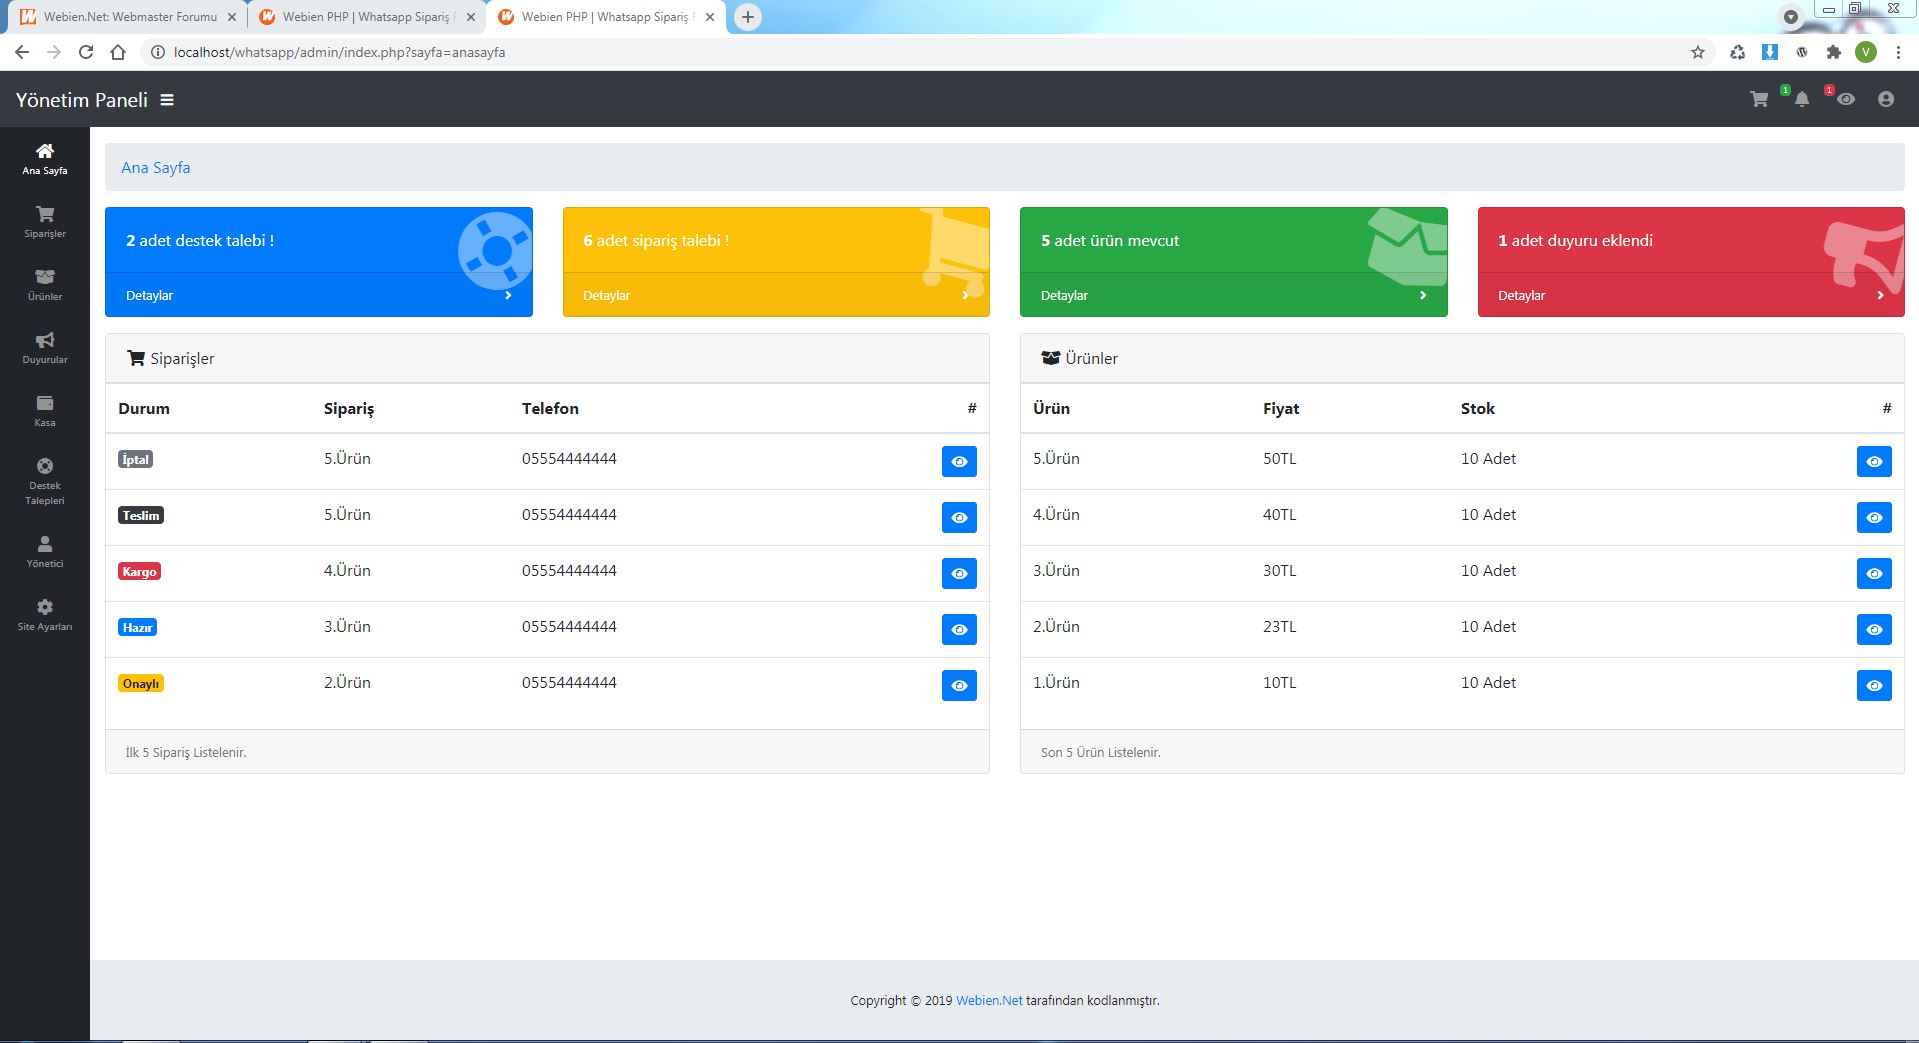
Task: Click the red Kargo status badge
Action: (x=139, y=572)
